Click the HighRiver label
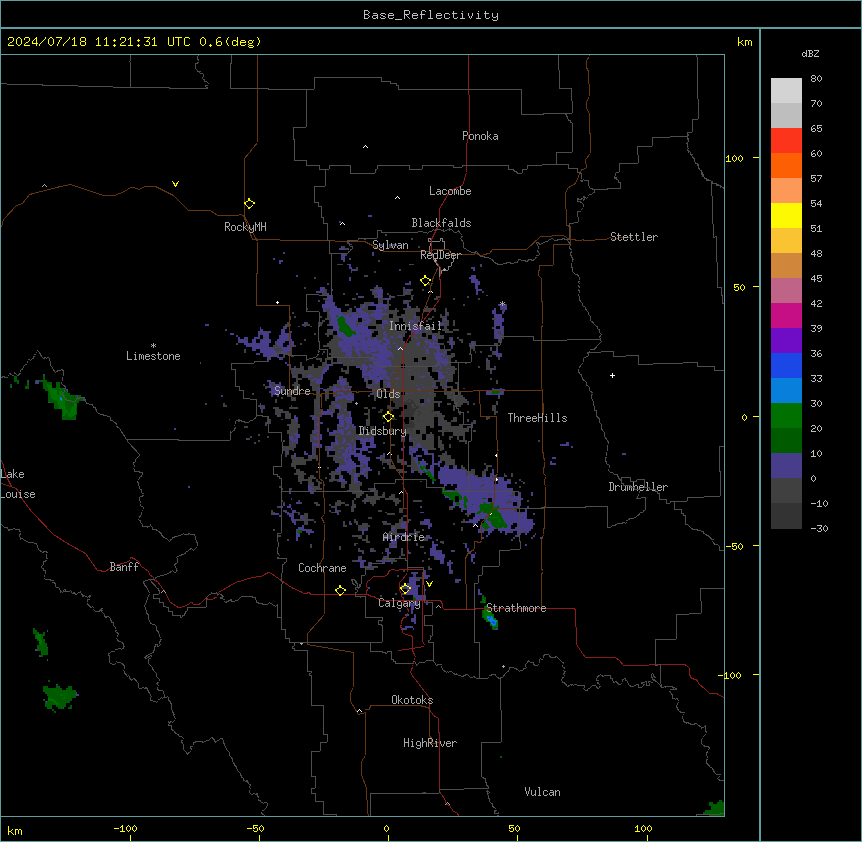The height and width of the screenshot is (842, 862). click(x=430, y=743)
